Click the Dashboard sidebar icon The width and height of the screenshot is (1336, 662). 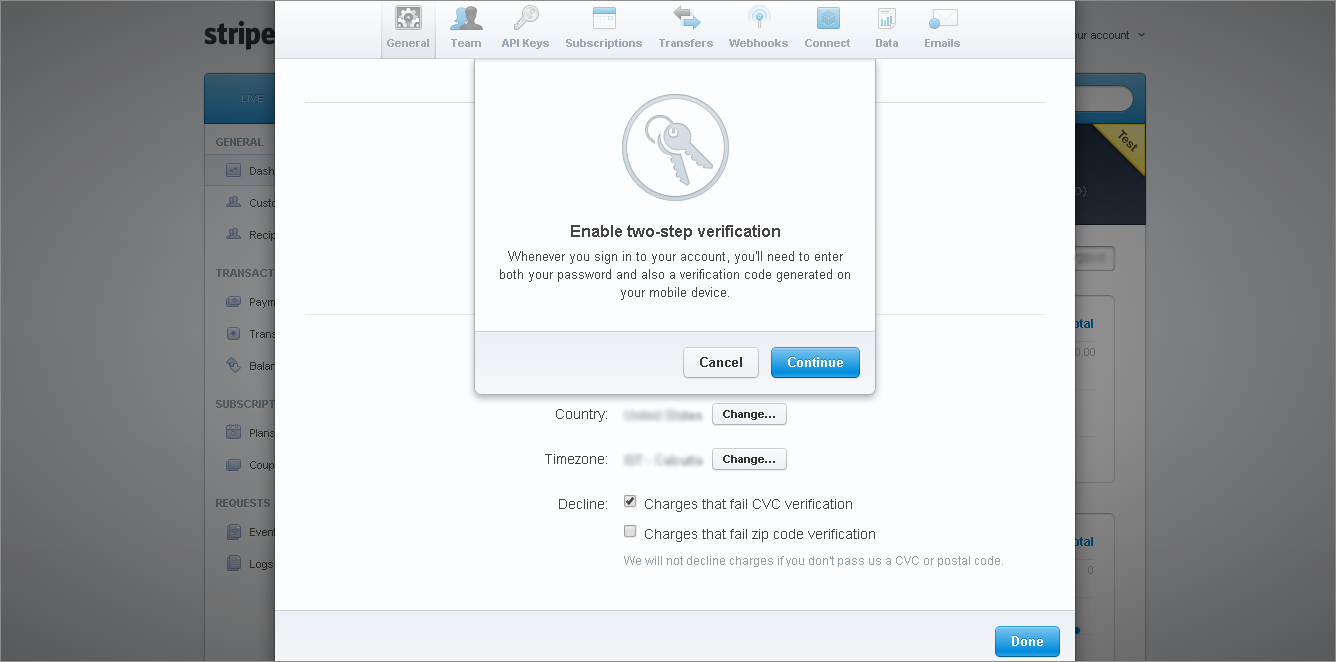point(233,171)
